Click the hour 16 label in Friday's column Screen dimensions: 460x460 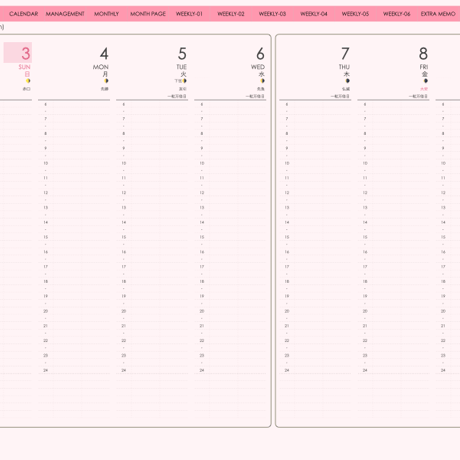(x=365, y=252)
